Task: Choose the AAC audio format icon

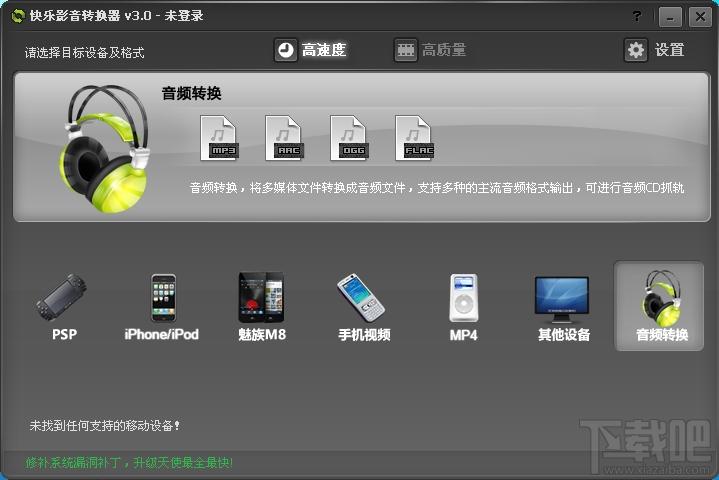Action: click(x=284, y=138)
